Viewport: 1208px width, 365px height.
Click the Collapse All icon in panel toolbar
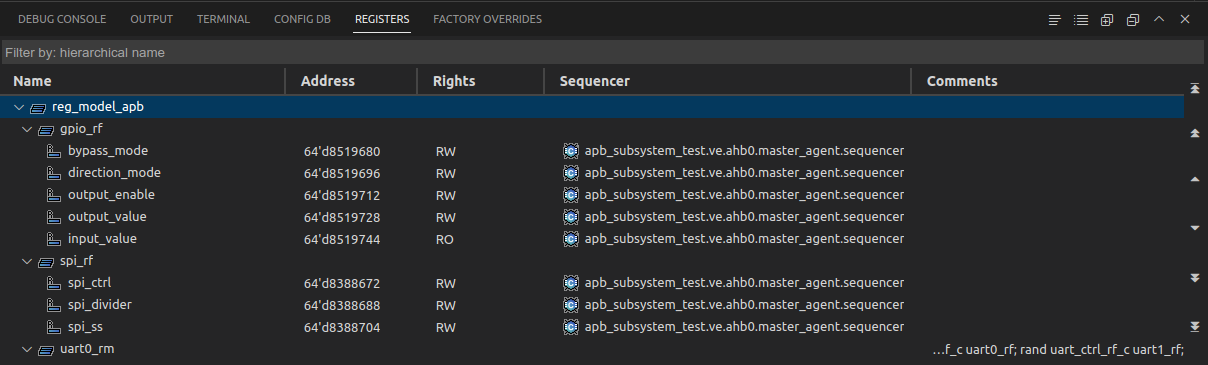pyautogui.click(x=1132, y=19)
